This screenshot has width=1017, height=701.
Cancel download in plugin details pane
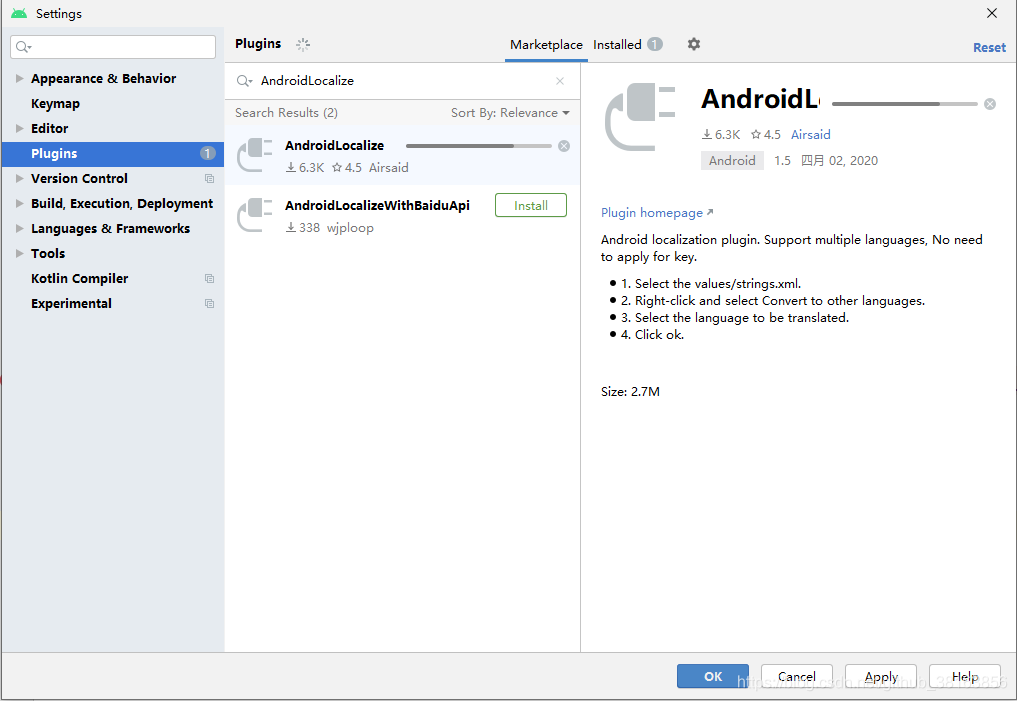[x=990, y=104]
